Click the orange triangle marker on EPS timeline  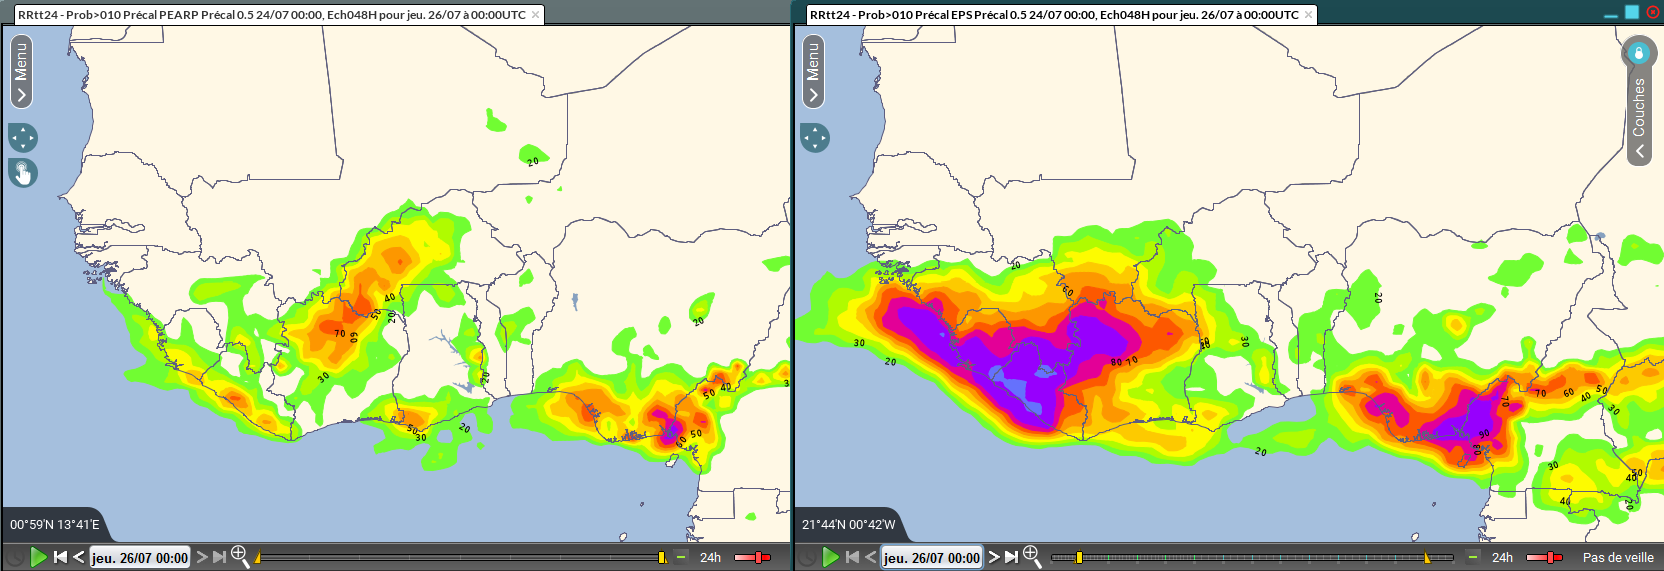(x=1427, y=558)
